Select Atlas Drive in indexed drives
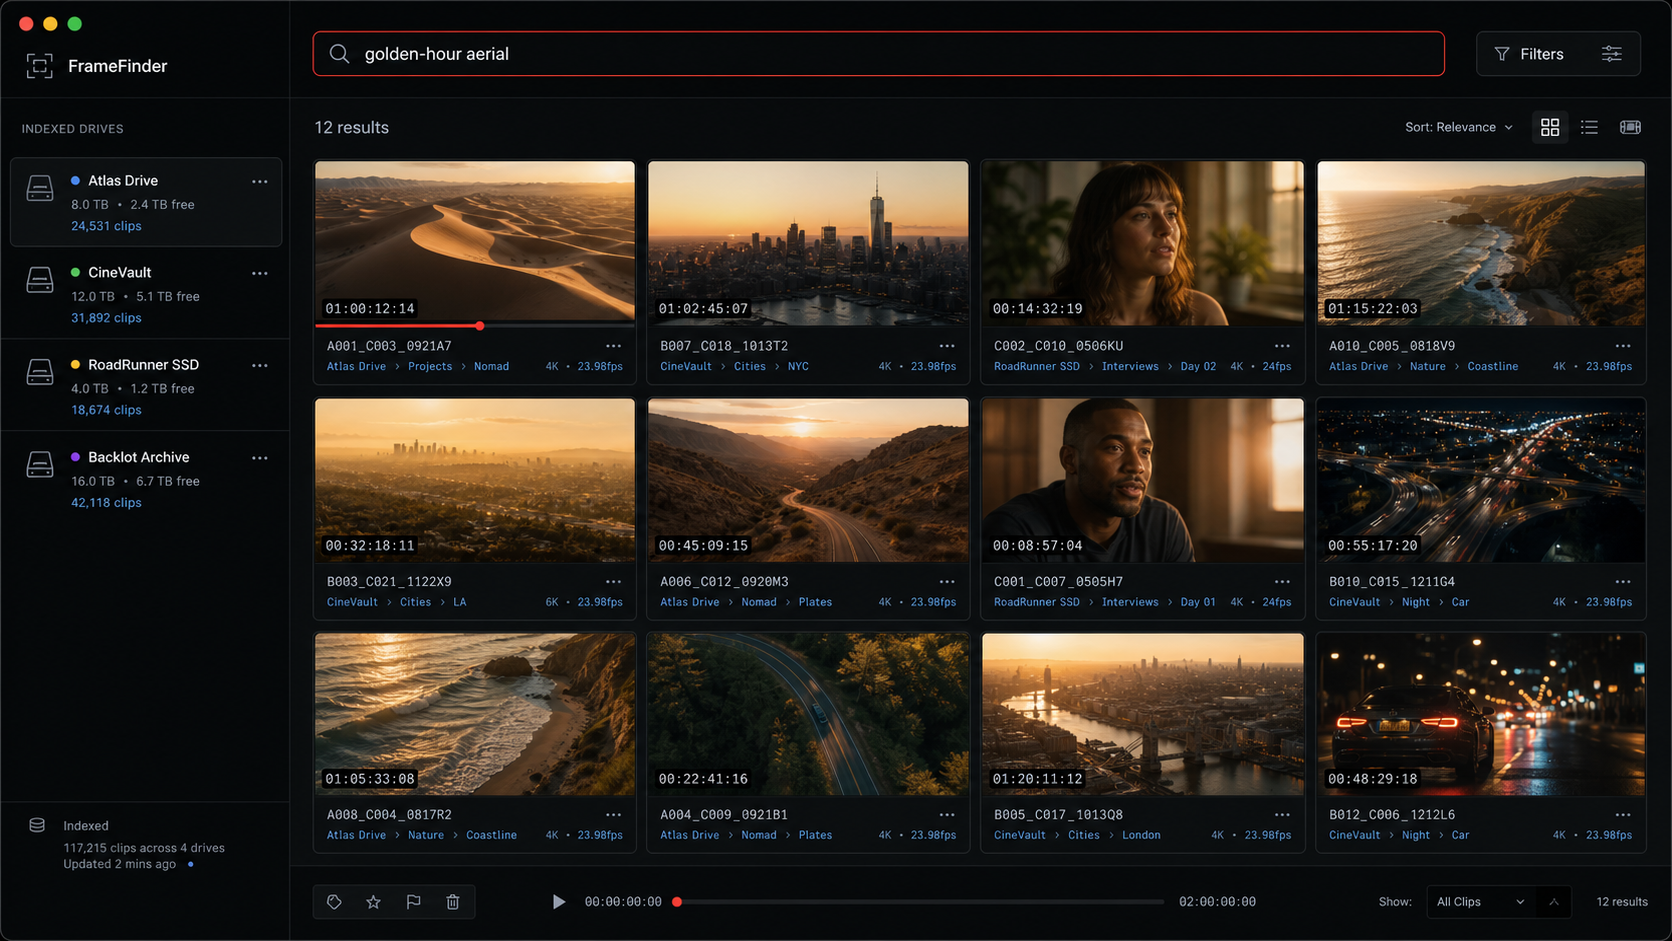This screenshot has height=941, width=1672. tap(146, 202)
